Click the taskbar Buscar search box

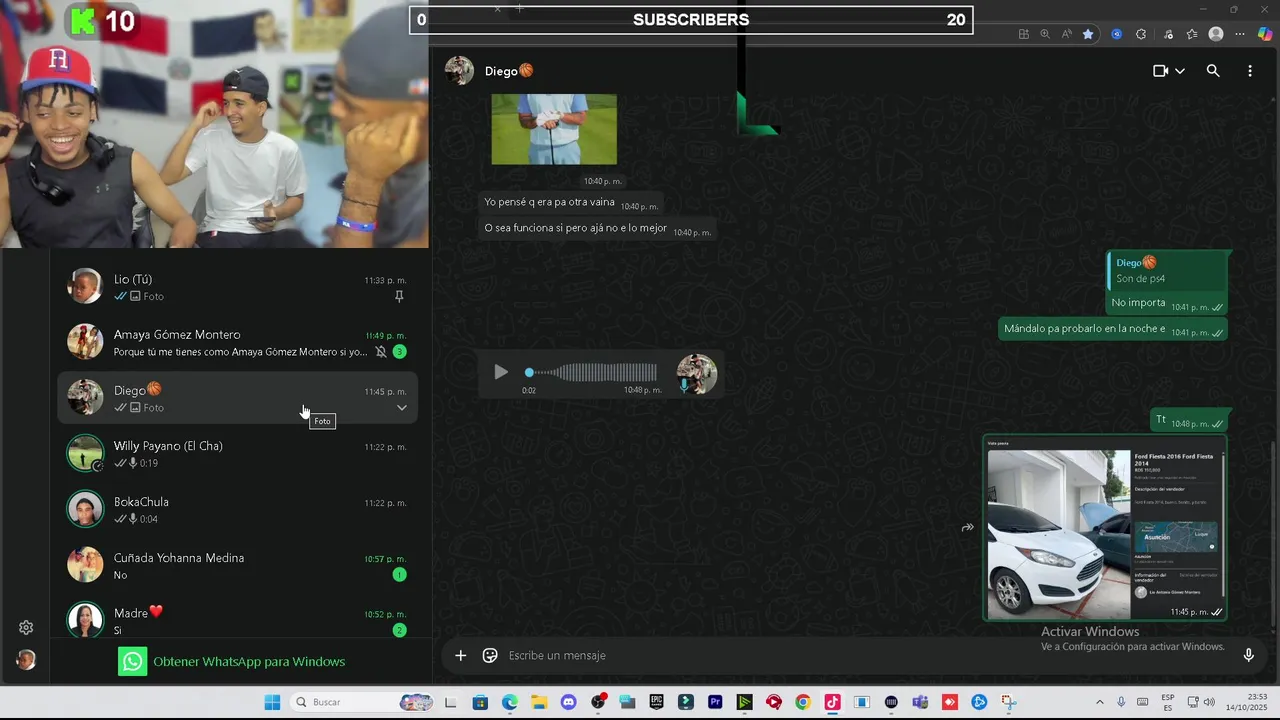point(363,702)
